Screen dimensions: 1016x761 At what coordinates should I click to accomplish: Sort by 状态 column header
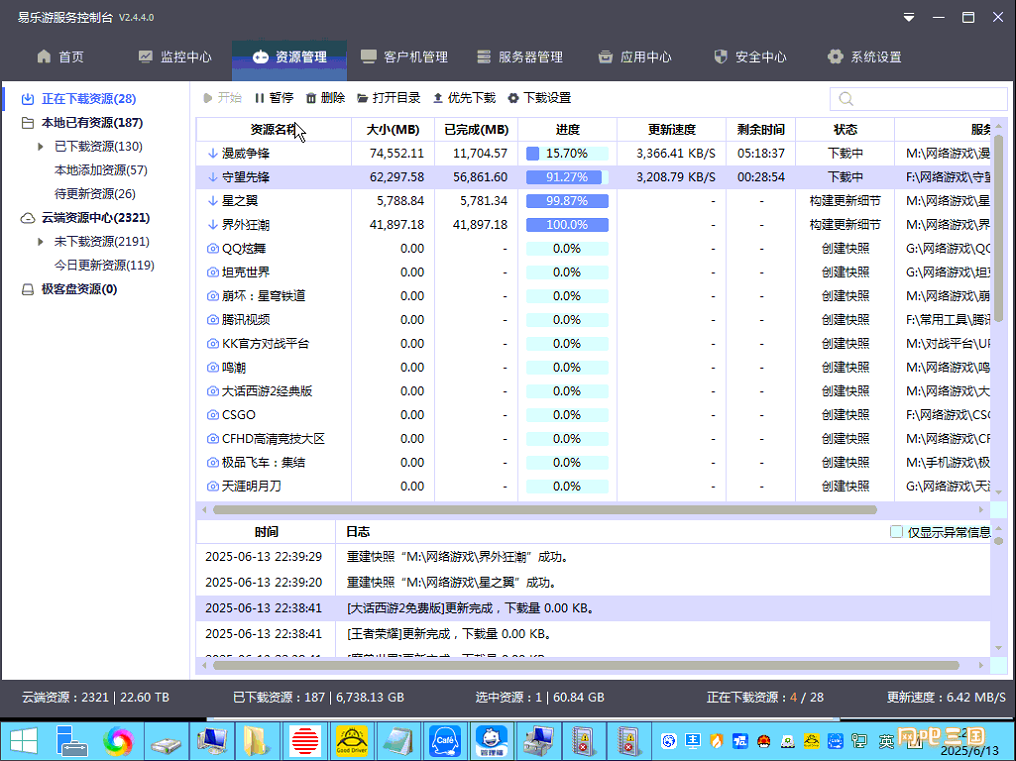point(845,130)
